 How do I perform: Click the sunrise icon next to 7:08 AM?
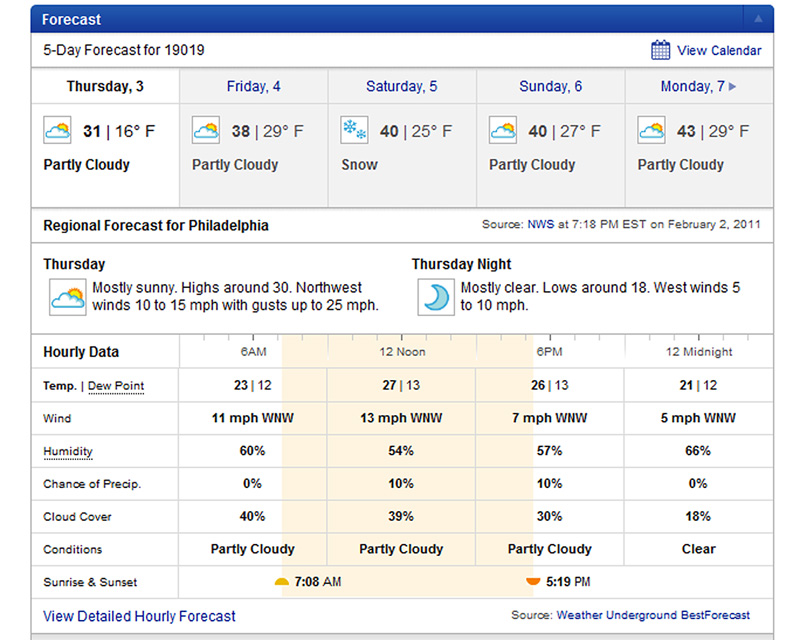282,581
